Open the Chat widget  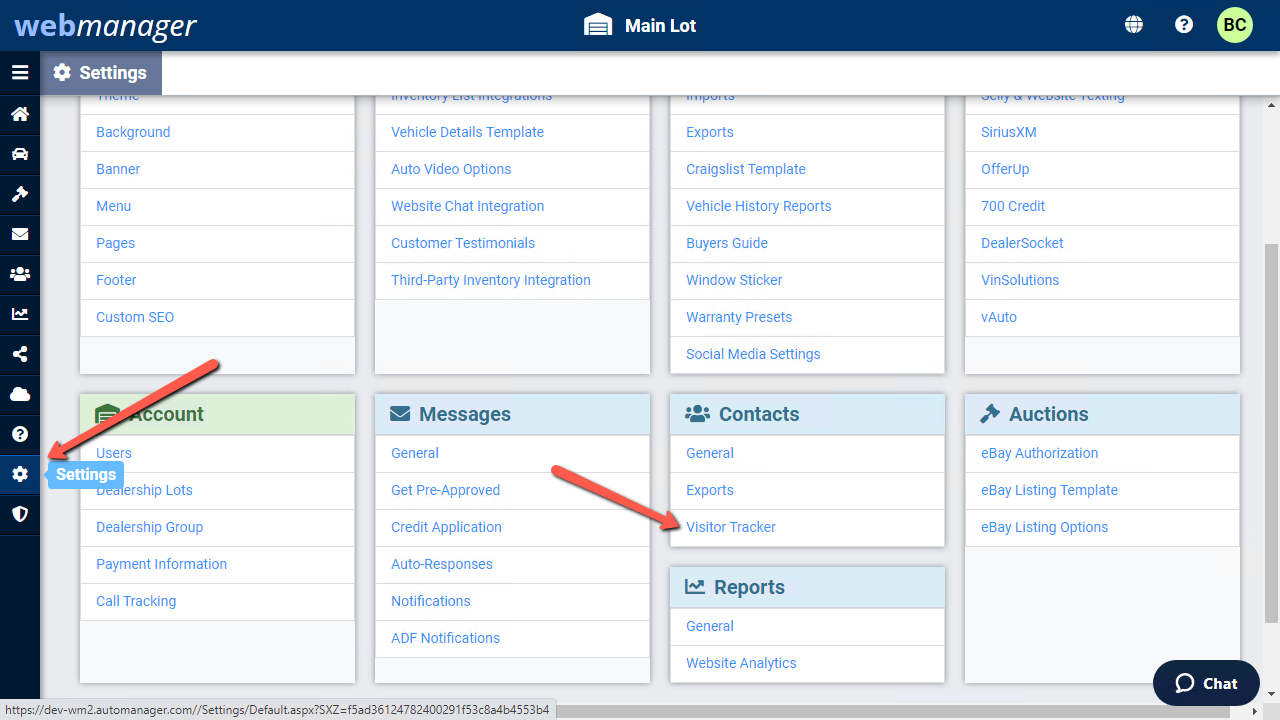pyautogui.click(x=1206, y=683)
